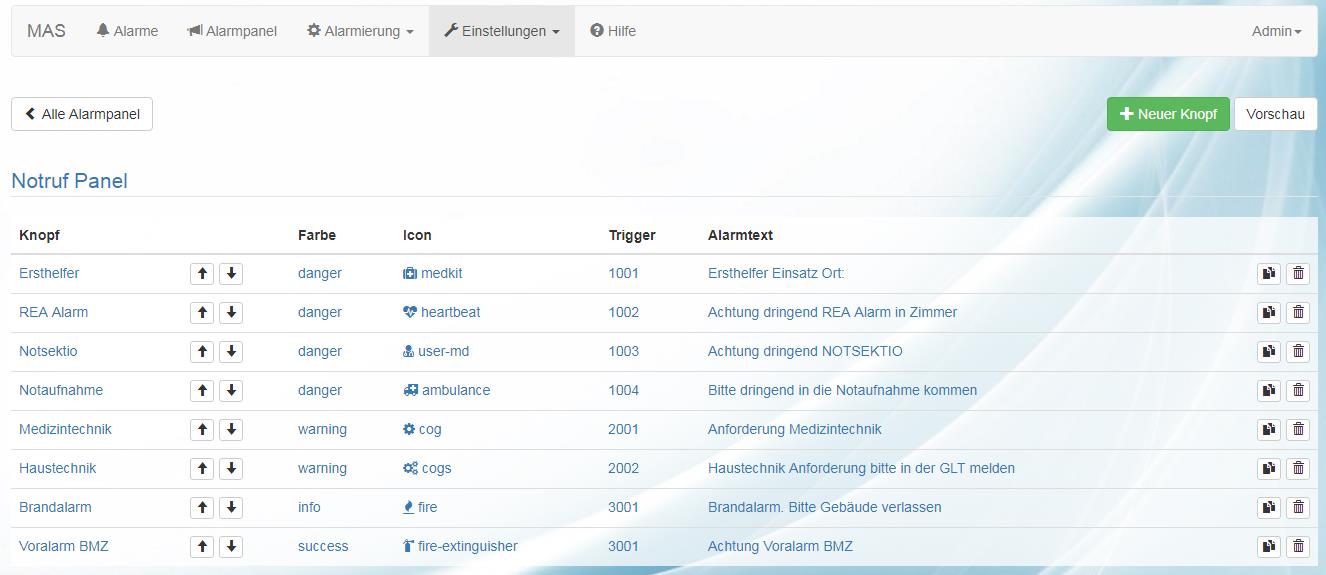Move Haustechnik row up
1326x575 pixels.
pos(202,469)
